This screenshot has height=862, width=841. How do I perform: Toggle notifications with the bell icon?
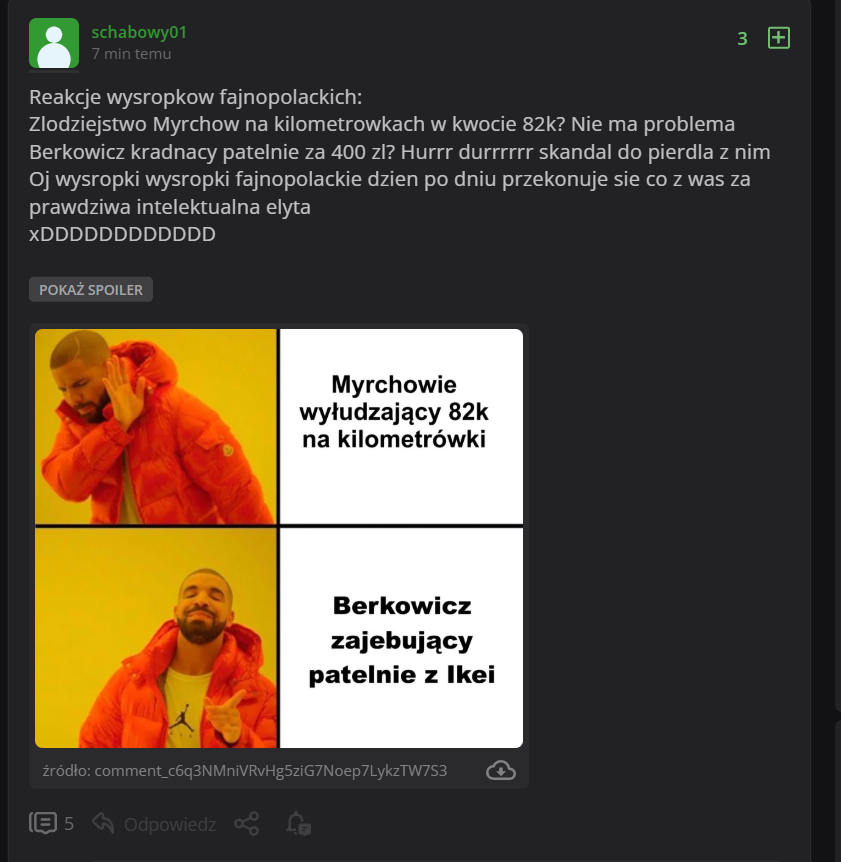(298, 824)
